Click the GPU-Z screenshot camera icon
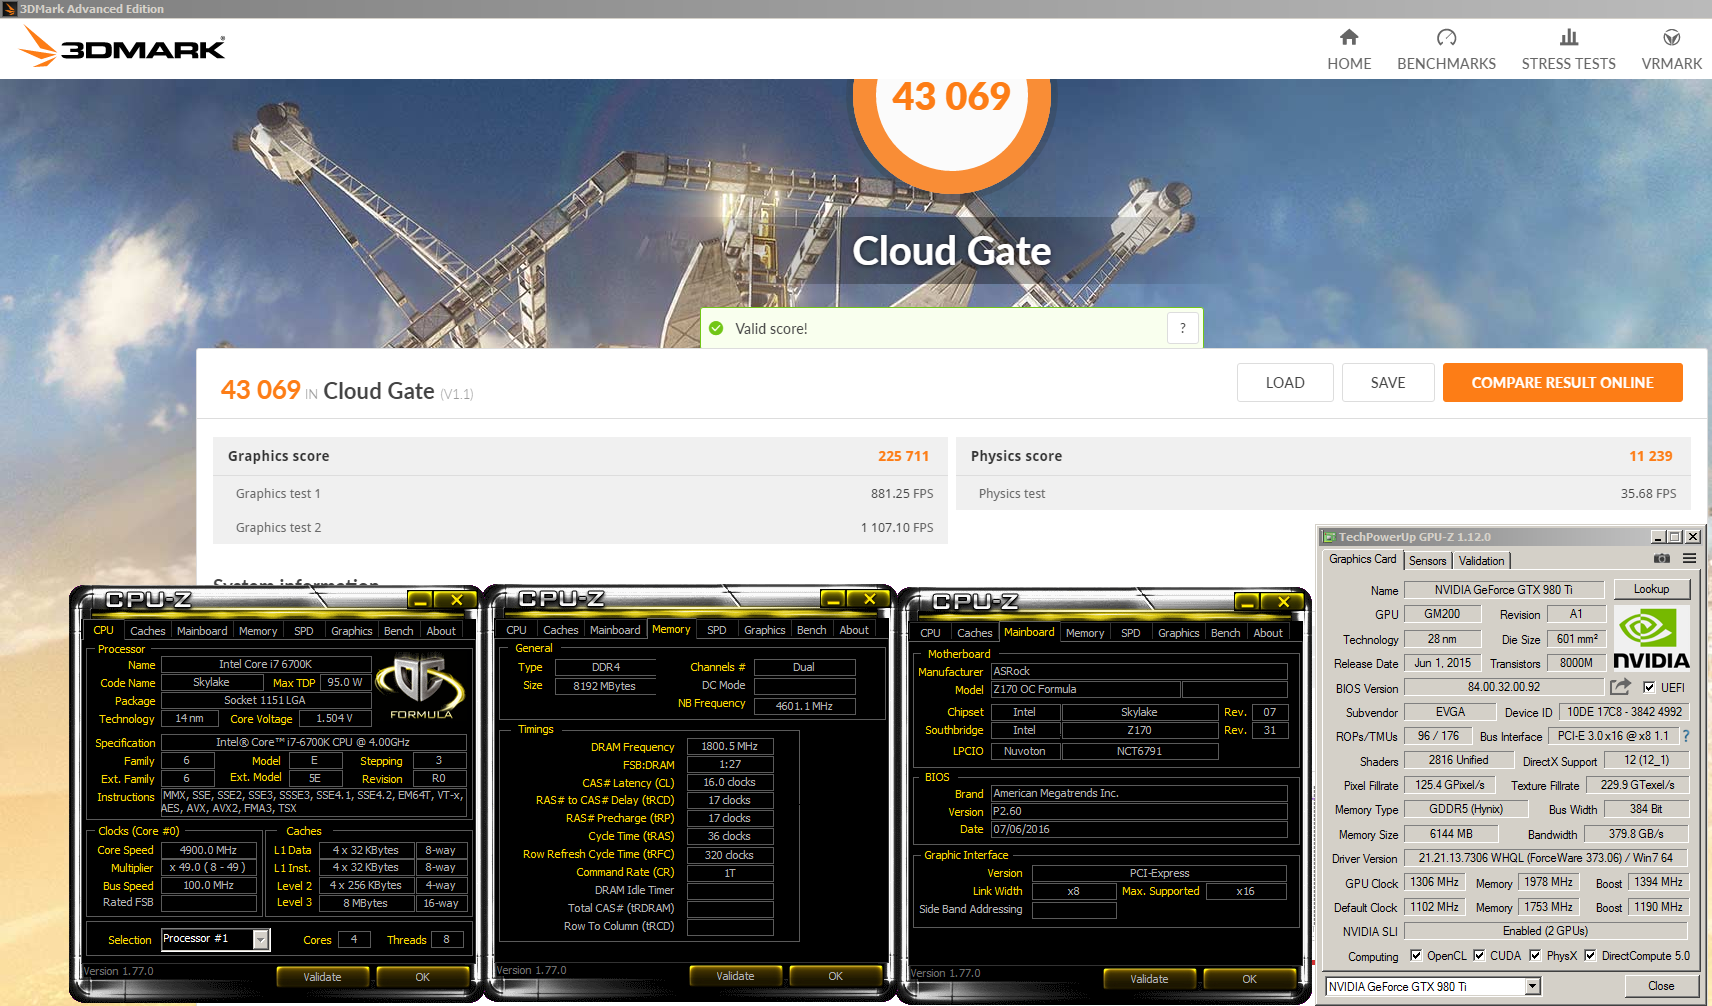Viewport: 1712px width, 1006px height. (1661, 559)
